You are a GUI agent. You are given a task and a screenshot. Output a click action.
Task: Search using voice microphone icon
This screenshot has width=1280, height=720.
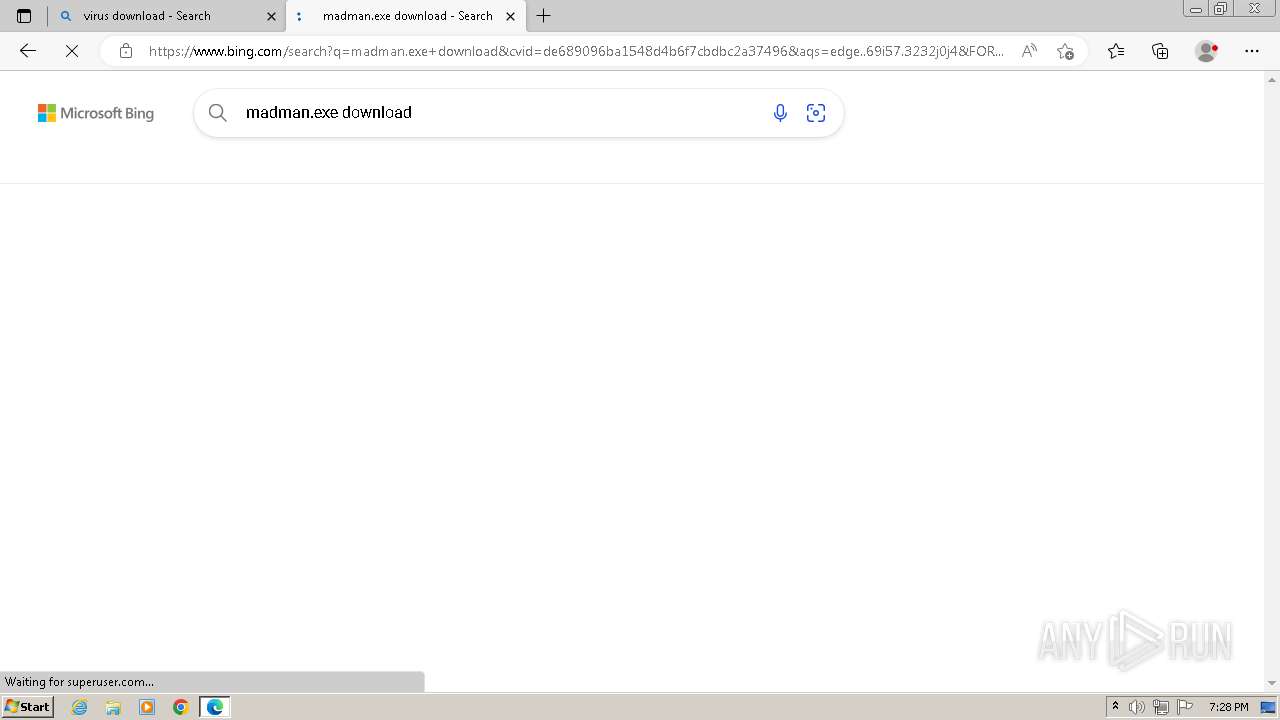780,113
